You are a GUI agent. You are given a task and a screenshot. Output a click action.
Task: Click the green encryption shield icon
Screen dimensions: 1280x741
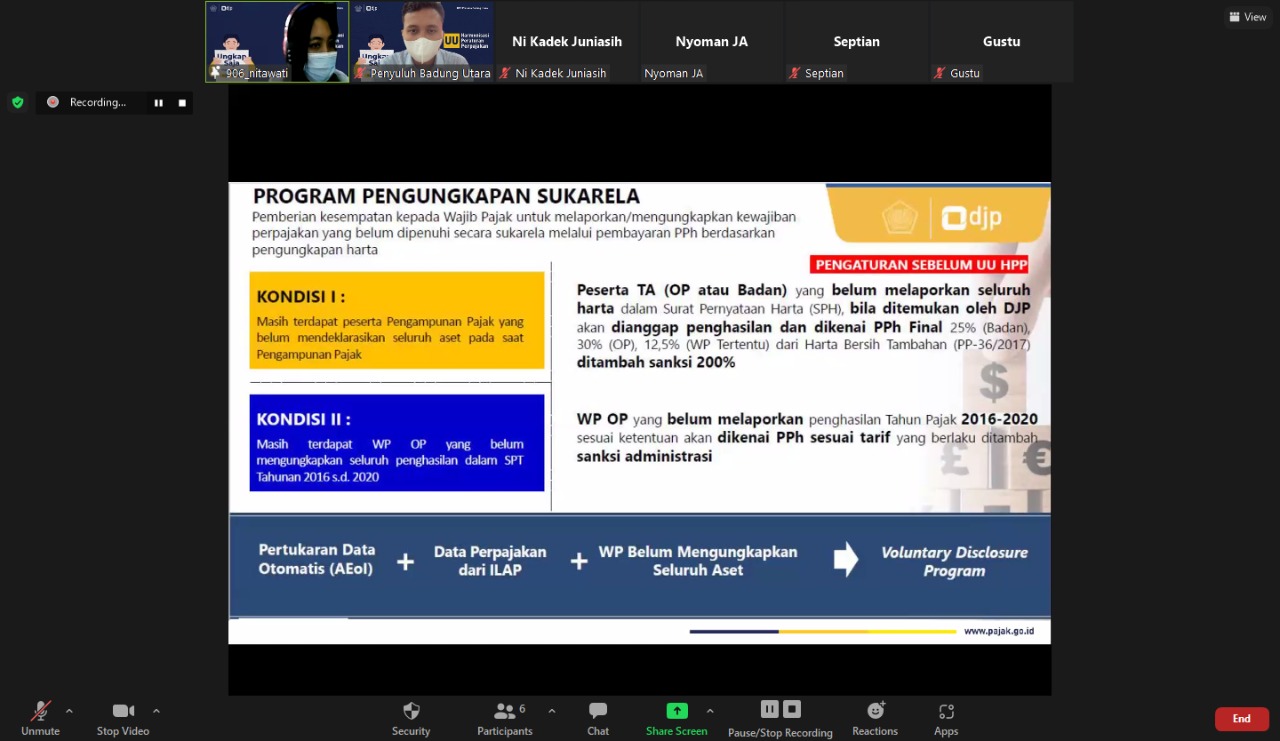(17, 102)
